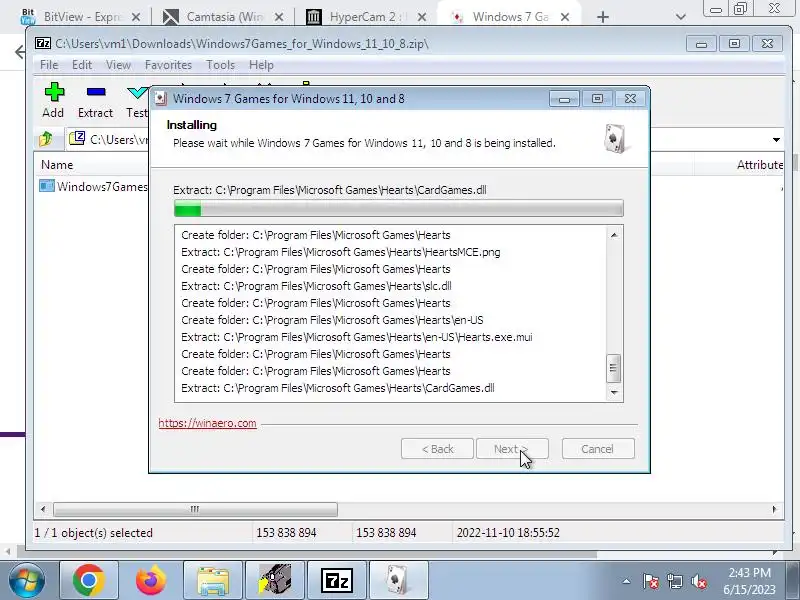The image size is (800, 600).
Task: Click the 7z icon in 7-Zip title bar
Action: coord(43,43)
